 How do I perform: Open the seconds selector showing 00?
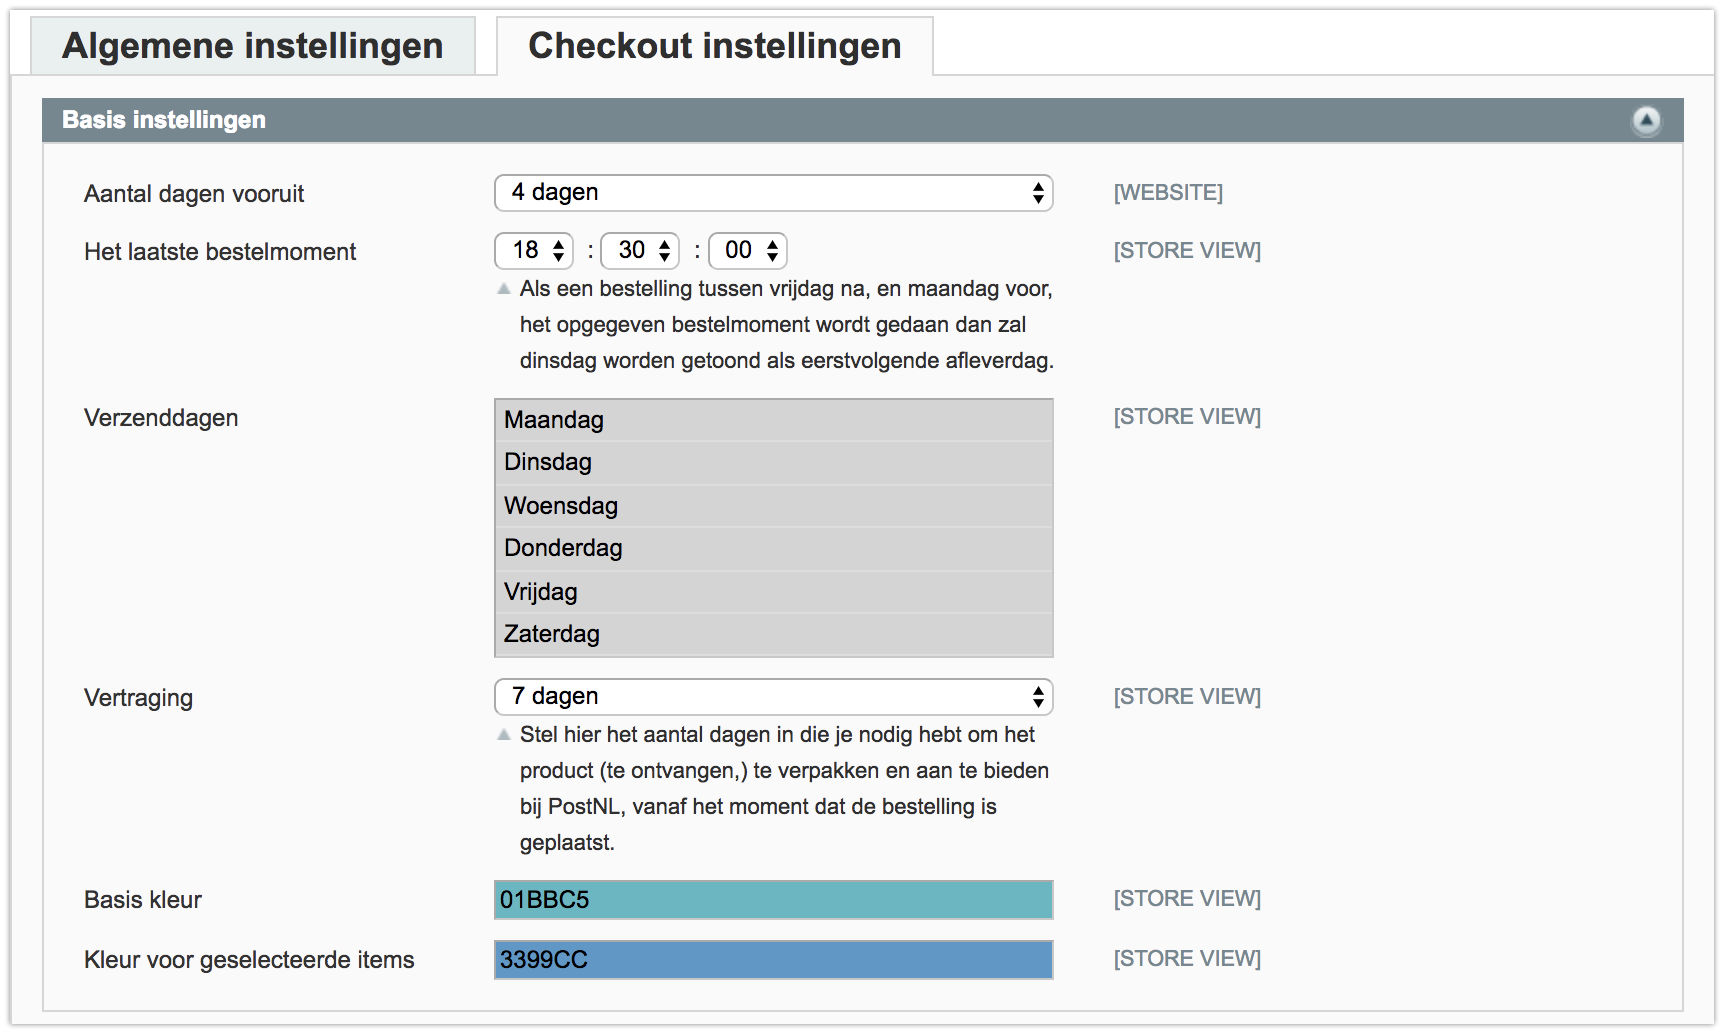click(748, 251)
